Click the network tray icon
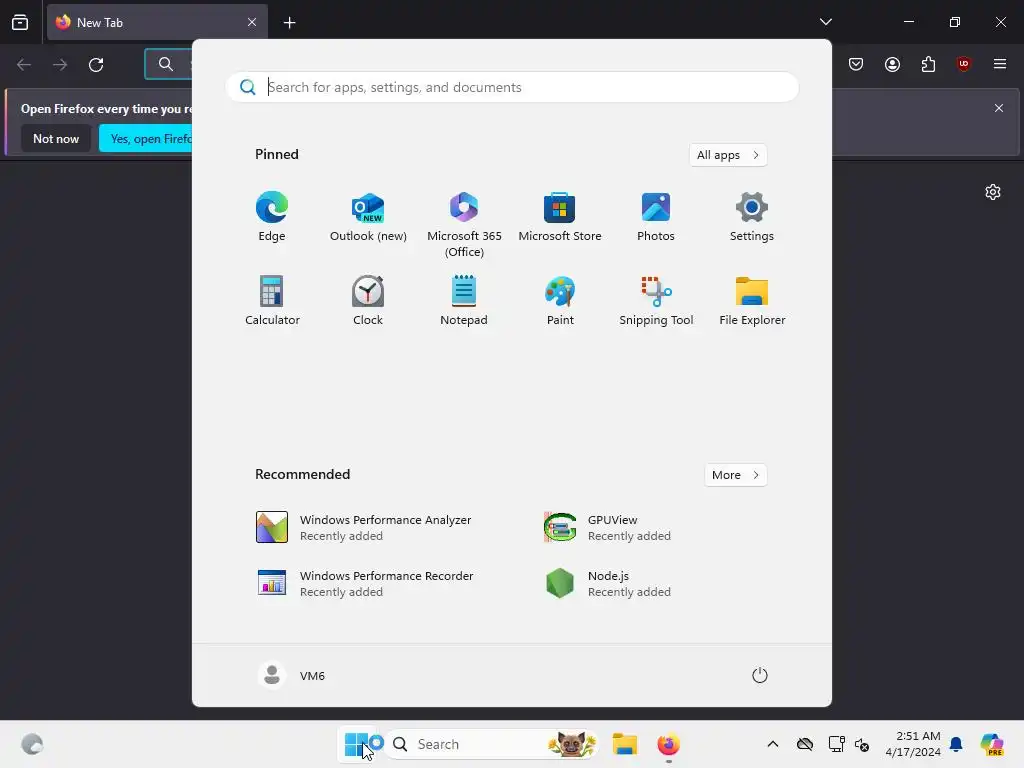1024x768 pixels. (x=836, y=744)
